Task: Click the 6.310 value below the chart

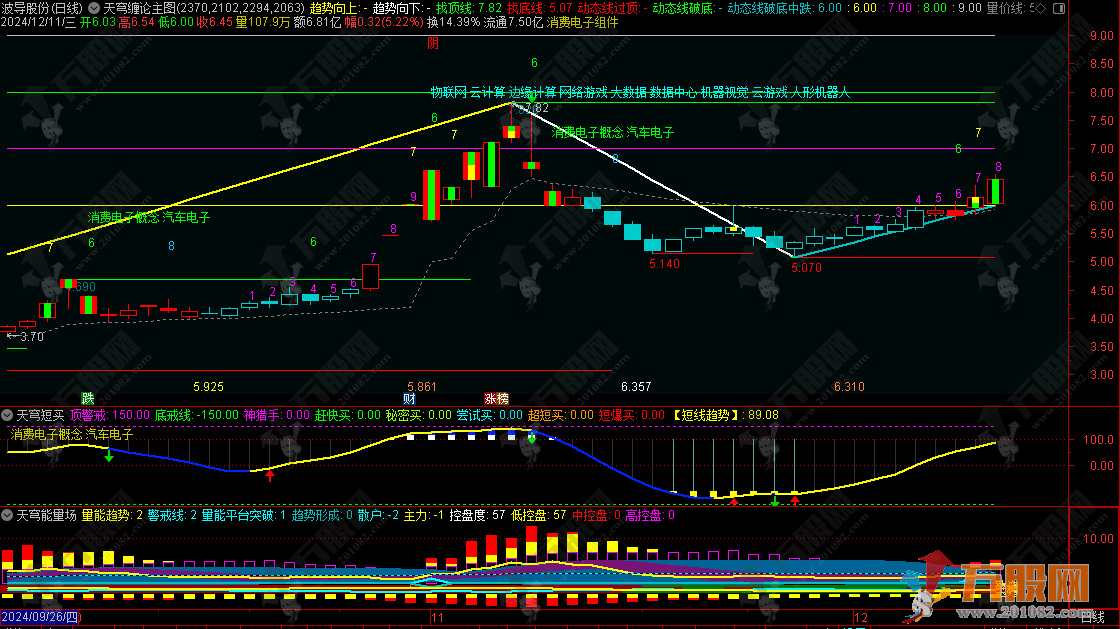Action: pyautogui.click(x=849, y=386)
